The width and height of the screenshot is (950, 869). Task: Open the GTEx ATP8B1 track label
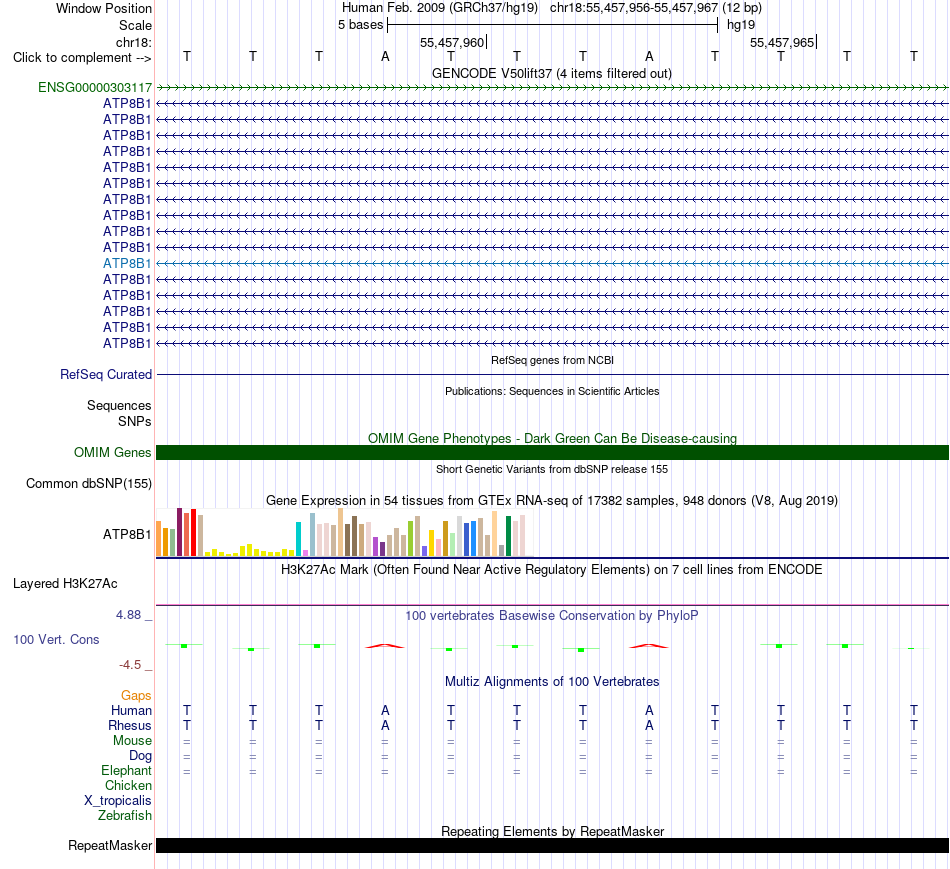[x=127, y=534]
